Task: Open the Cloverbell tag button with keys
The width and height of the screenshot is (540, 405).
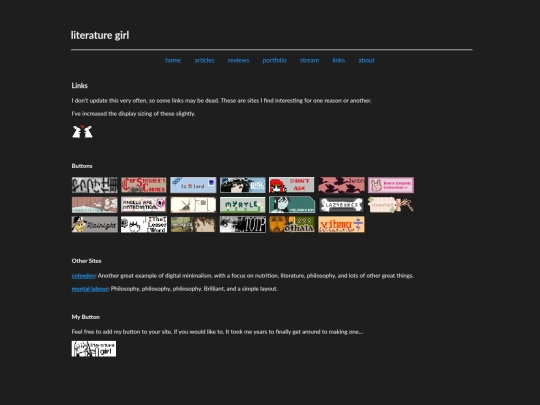Action: (391, 205)
